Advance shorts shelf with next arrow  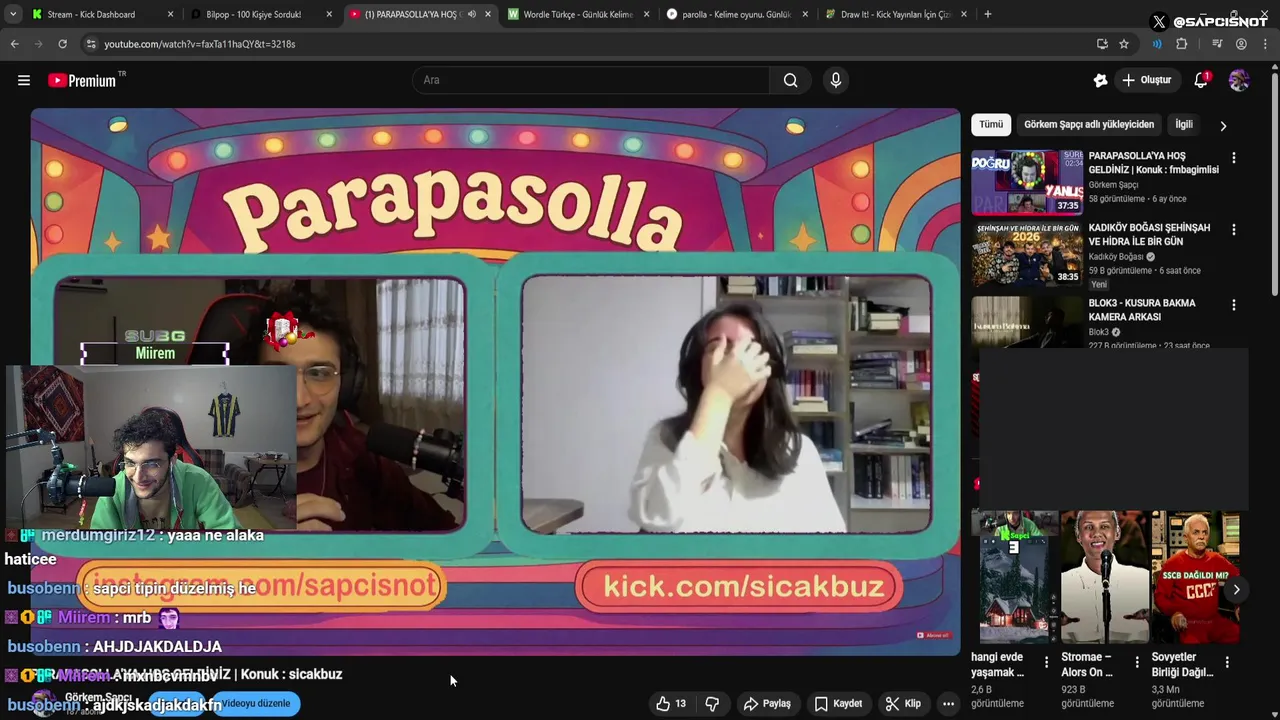coord(1236,590)
